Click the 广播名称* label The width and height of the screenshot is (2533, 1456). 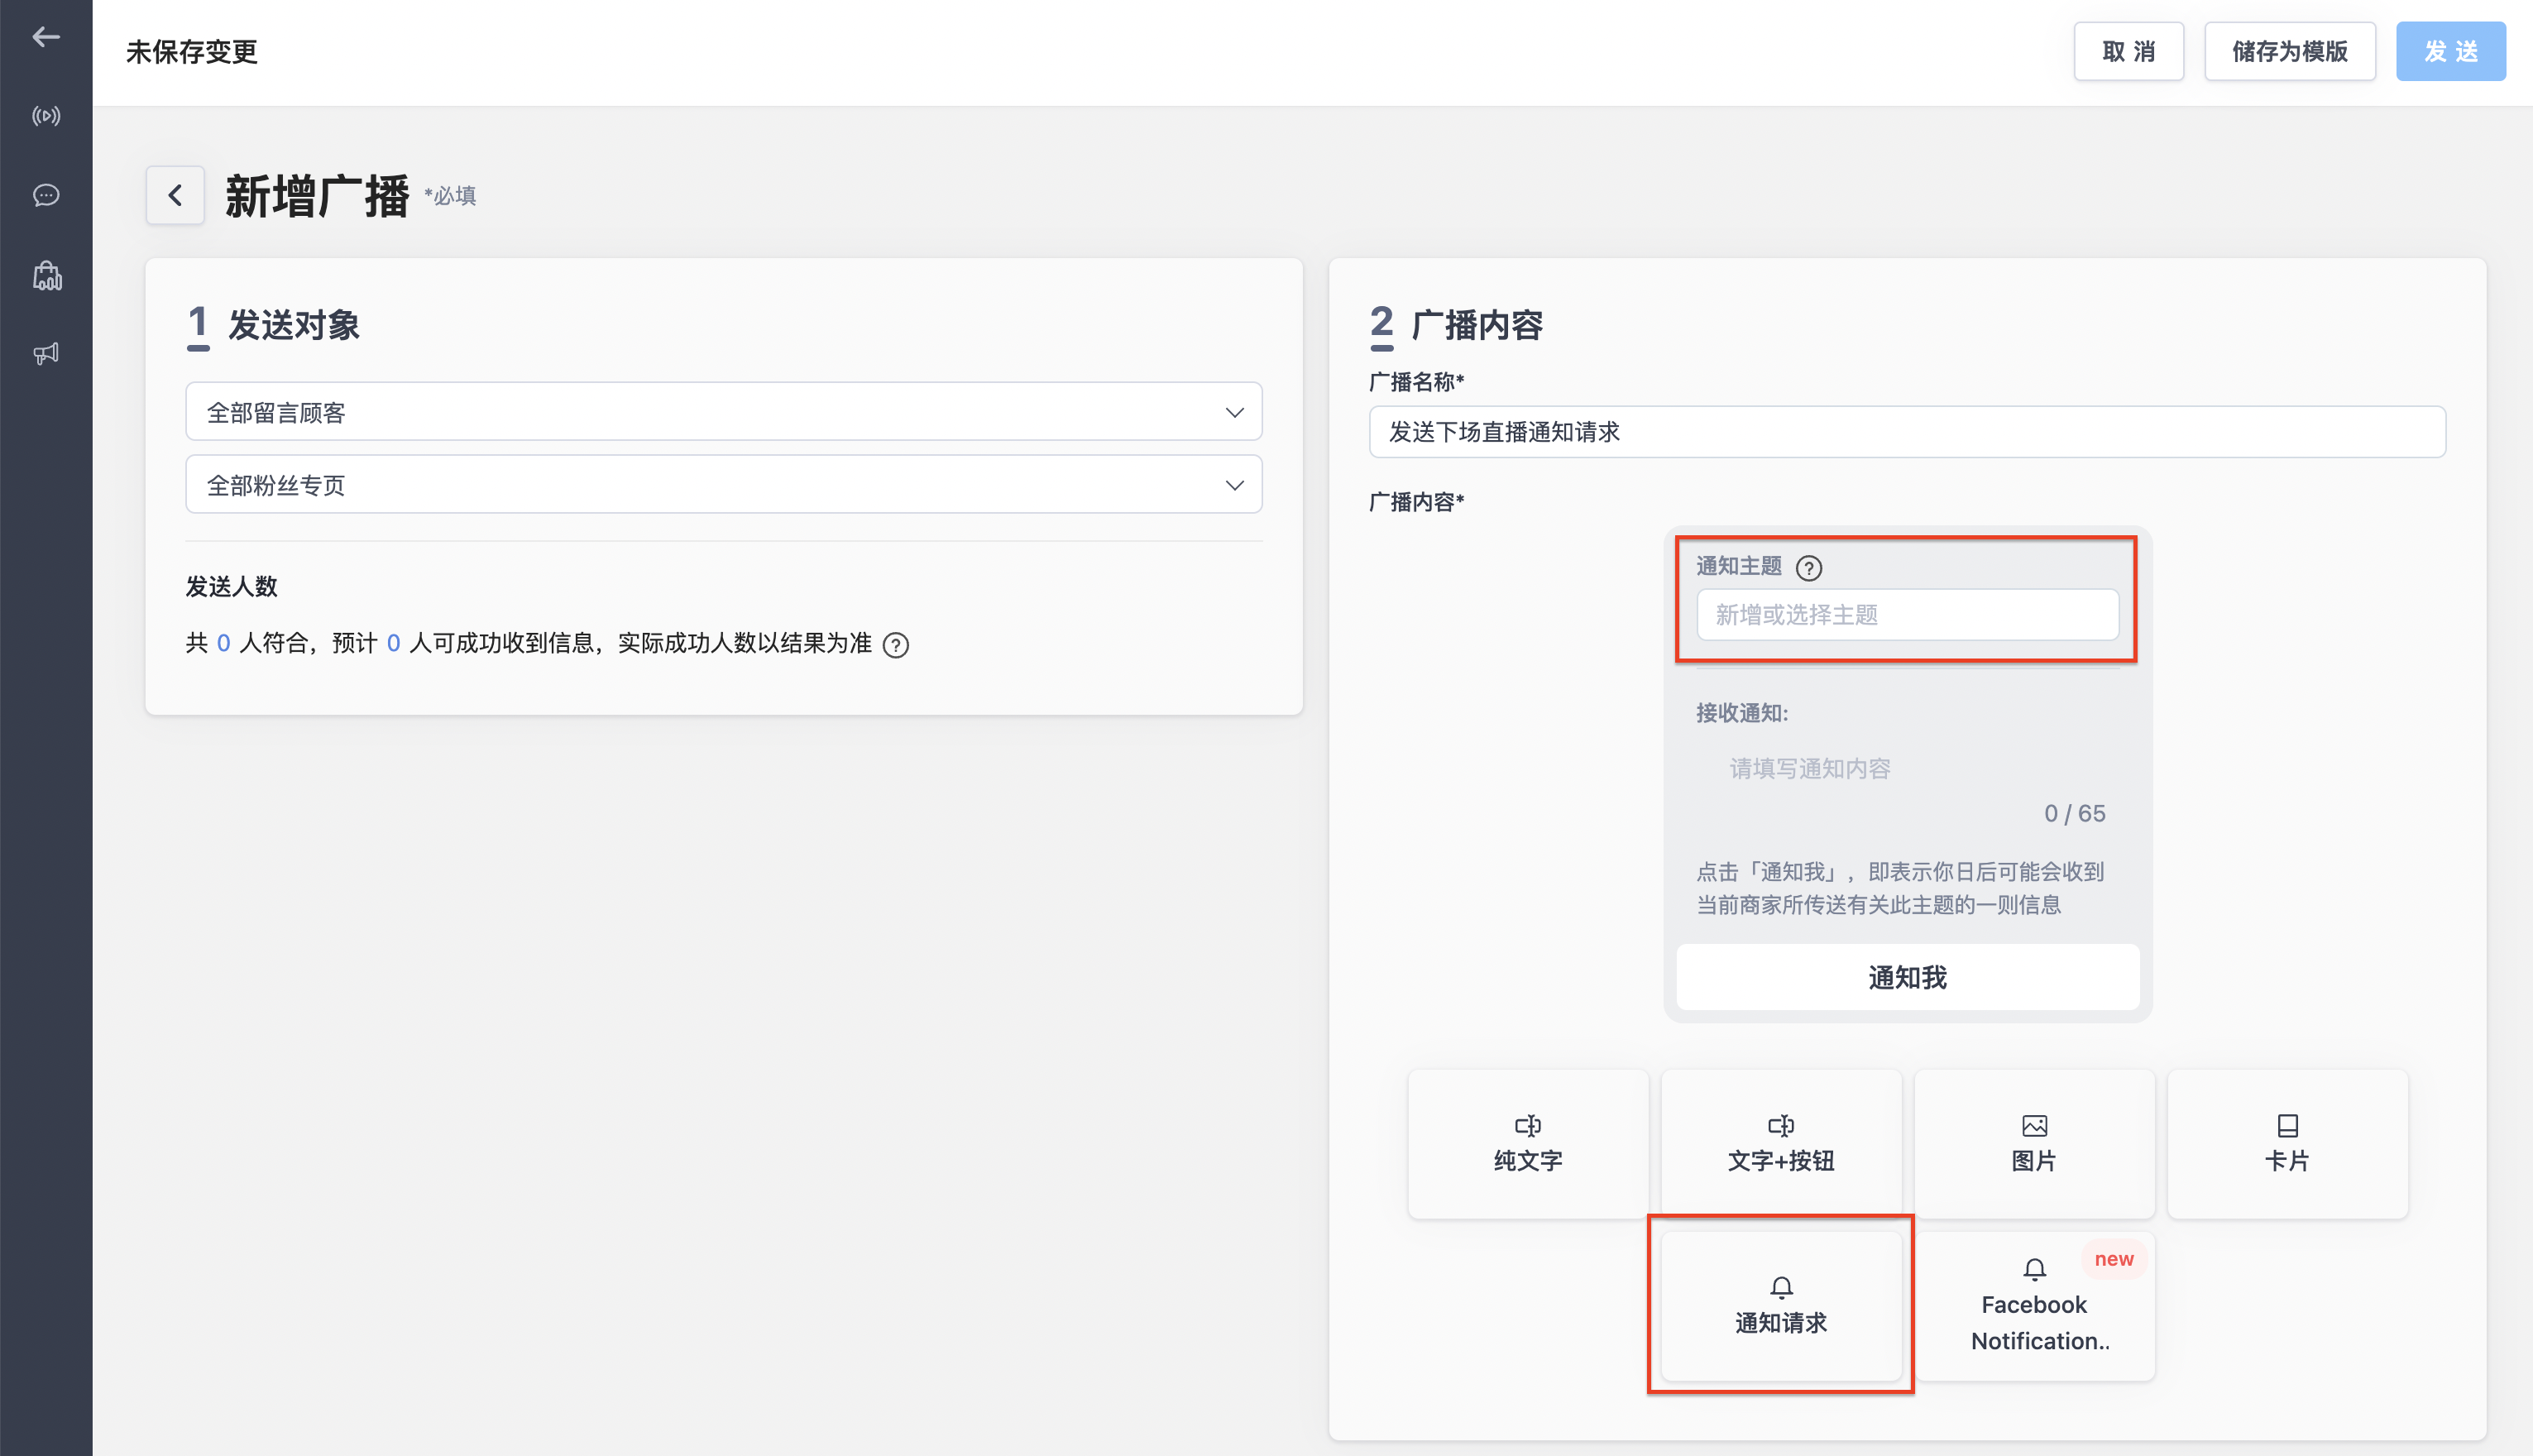(x=1416, y=382)
